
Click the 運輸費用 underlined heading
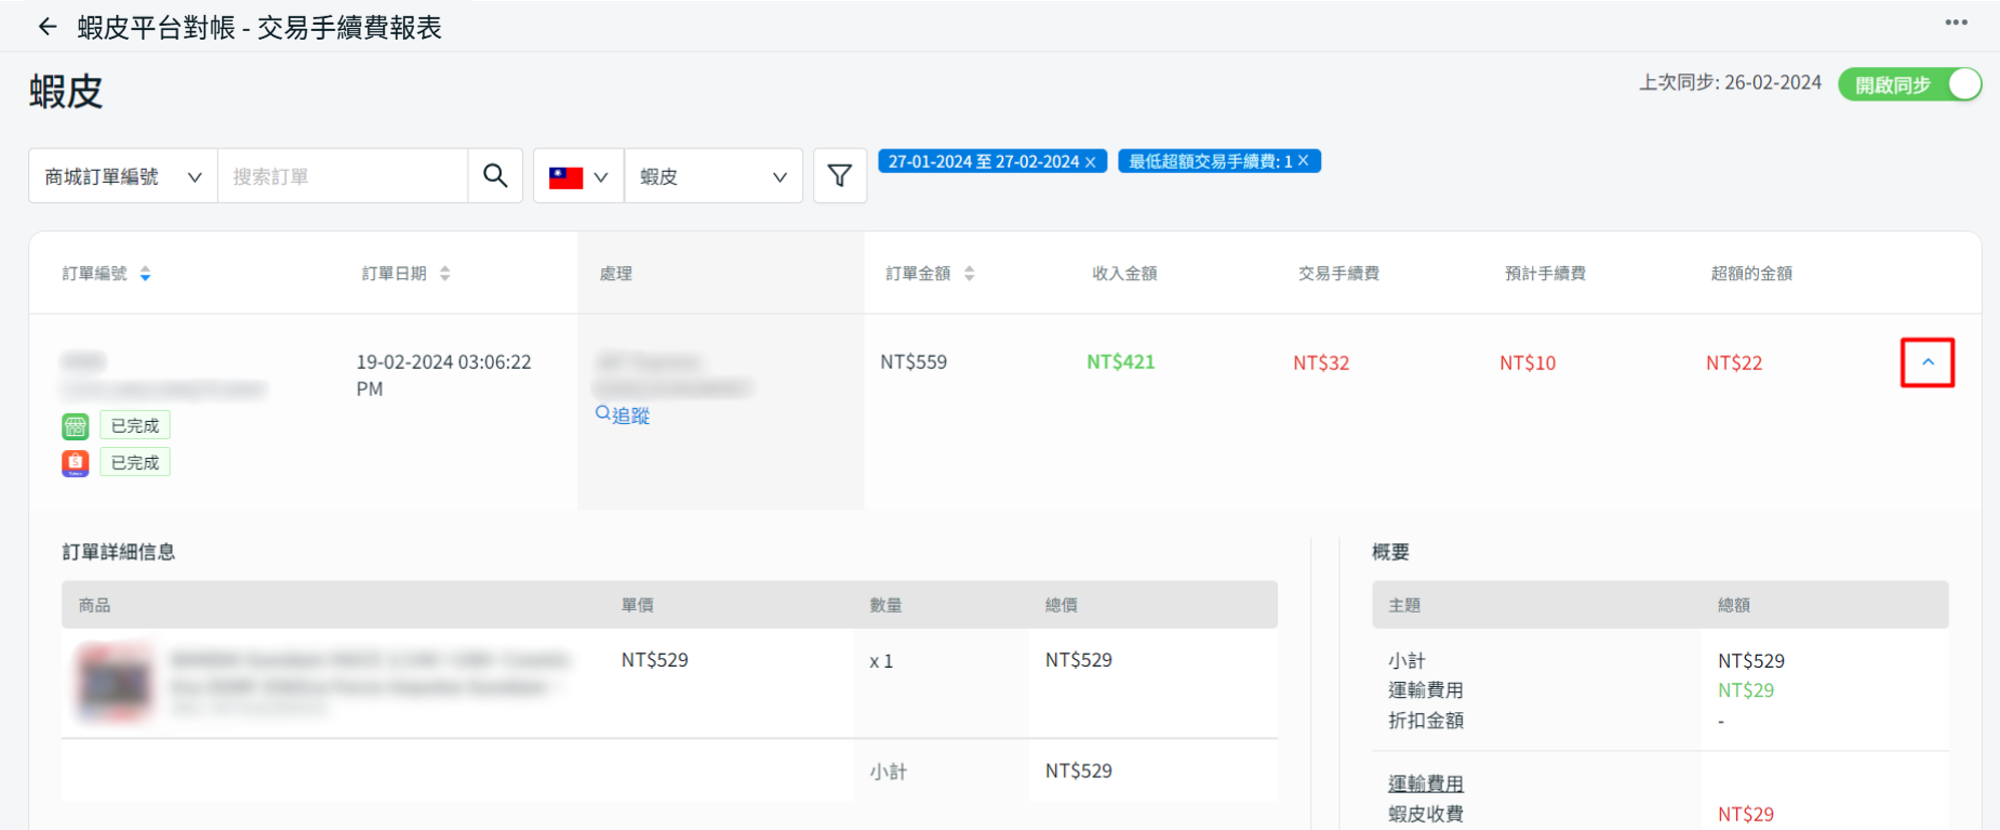point(1425,784)
